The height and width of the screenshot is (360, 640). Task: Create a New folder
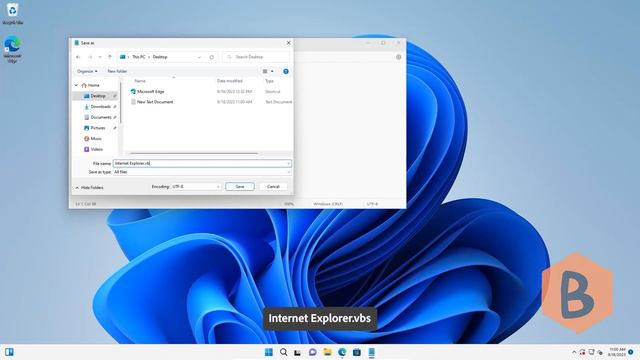click(x=118, y=71)
